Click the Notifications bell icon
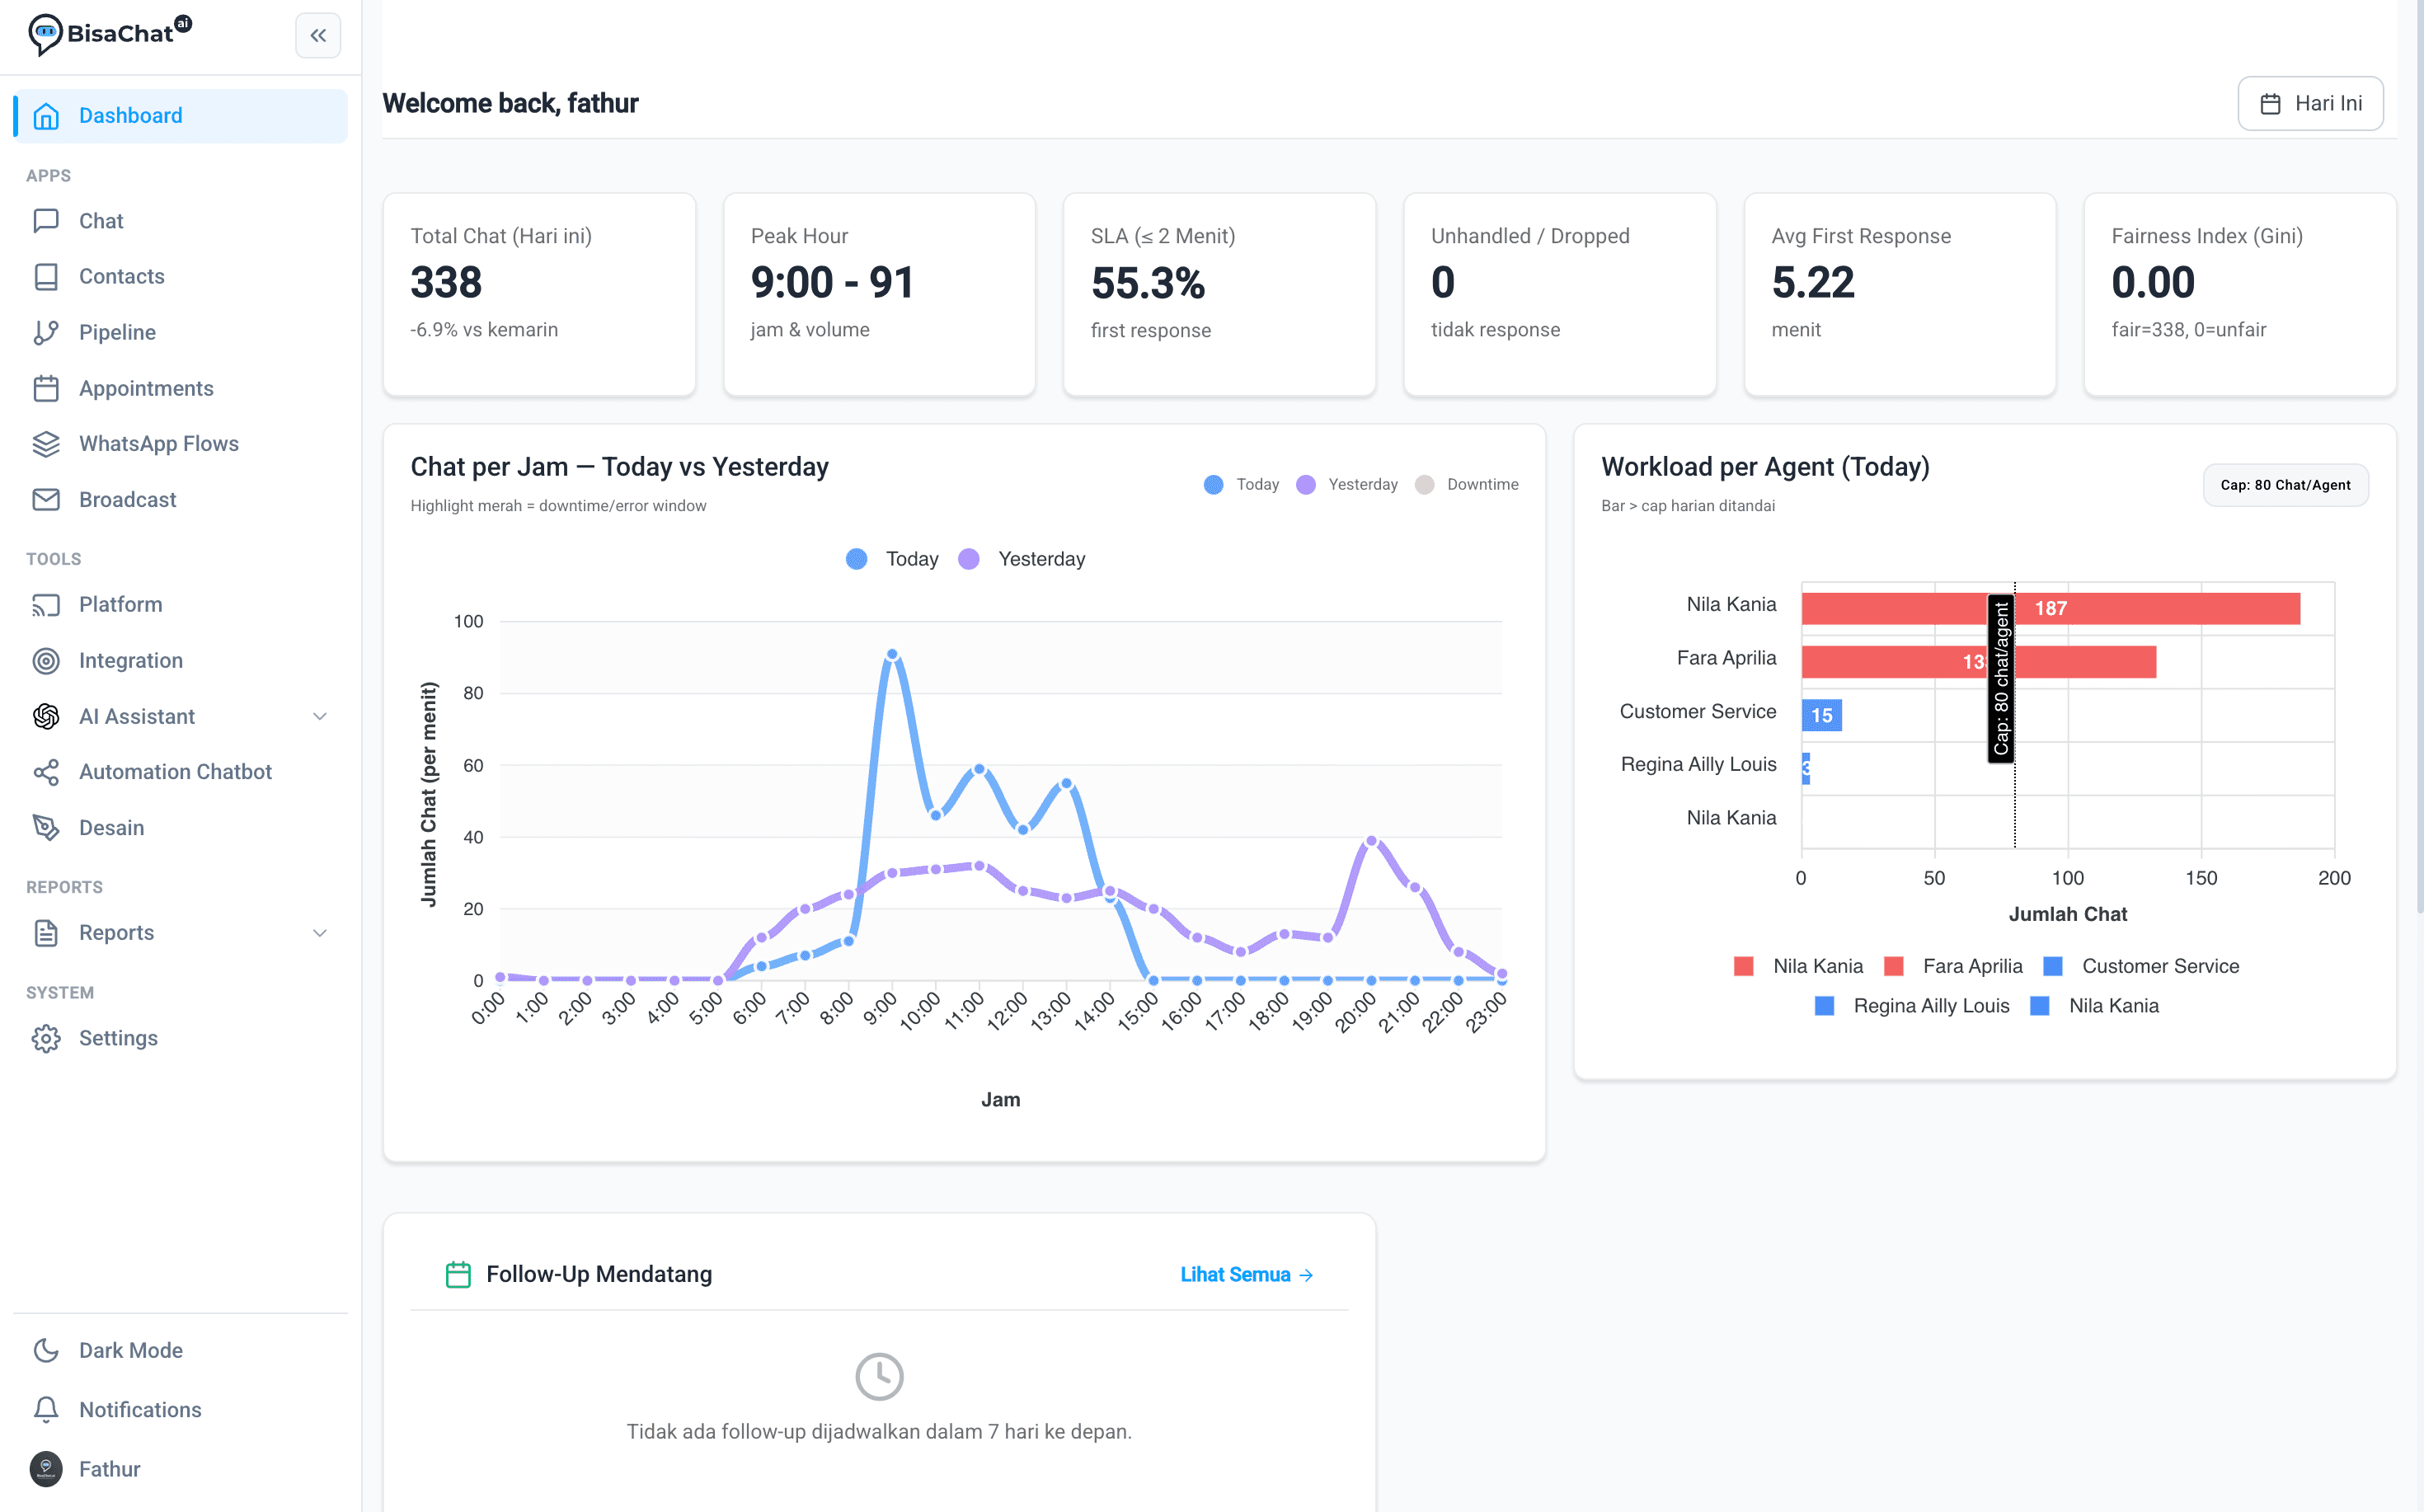Screen dimensions: 2424x1512 pos(46,1410)
